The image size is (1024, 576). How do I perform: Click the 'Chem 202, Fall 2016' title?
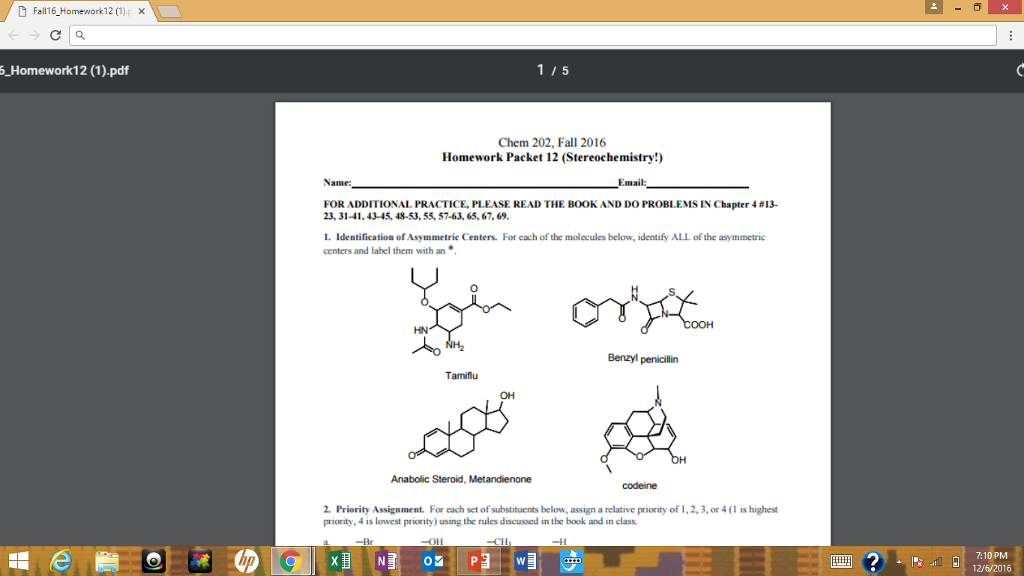pos(552,142)
